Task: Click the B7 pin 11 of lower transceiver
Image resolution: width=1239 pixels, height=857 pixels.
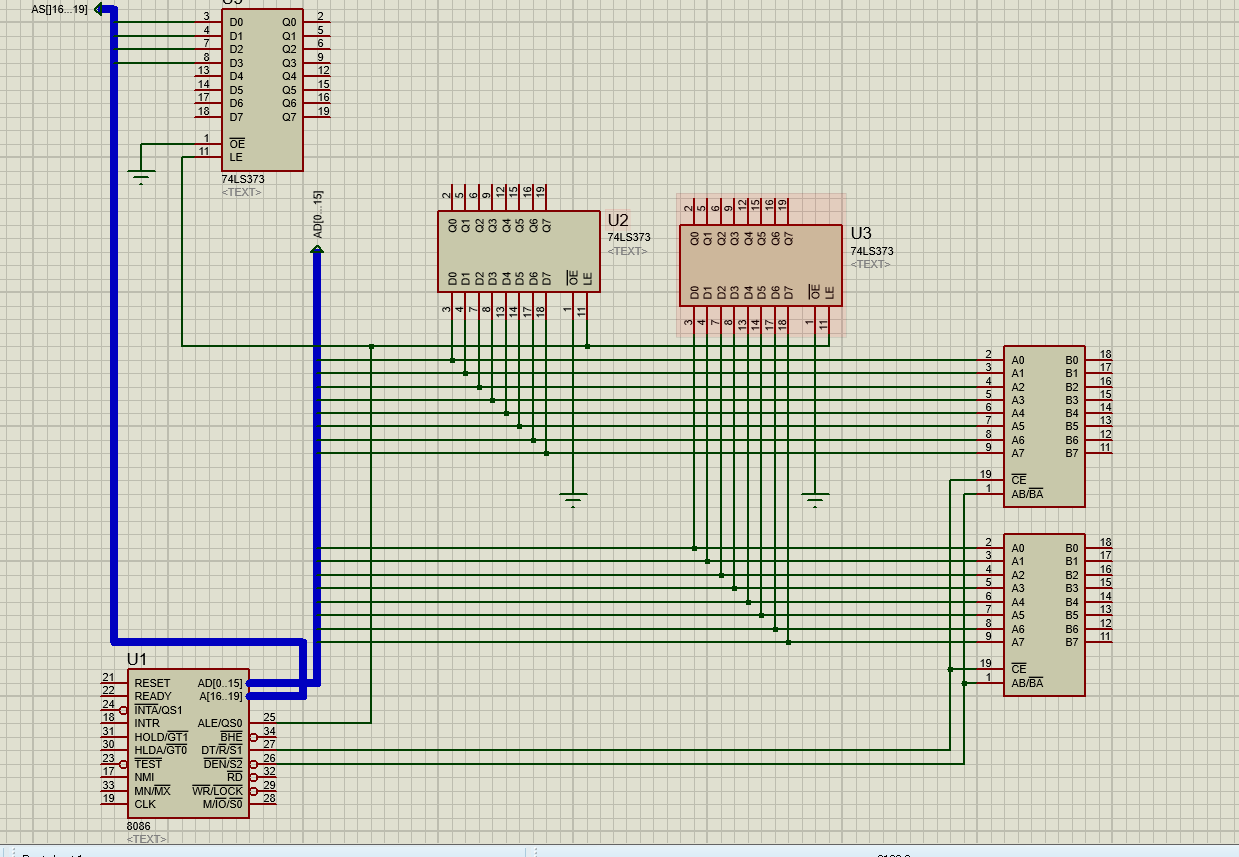Action: 1097,642
